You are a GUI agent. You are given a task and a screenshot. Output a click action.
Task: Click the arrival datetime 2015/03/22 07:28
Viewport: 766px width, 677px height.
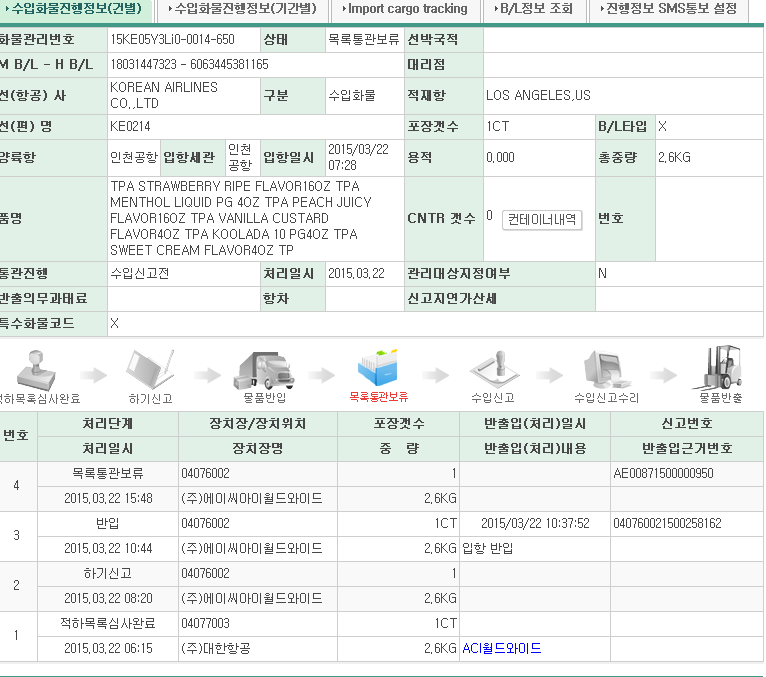pos(358,157)
